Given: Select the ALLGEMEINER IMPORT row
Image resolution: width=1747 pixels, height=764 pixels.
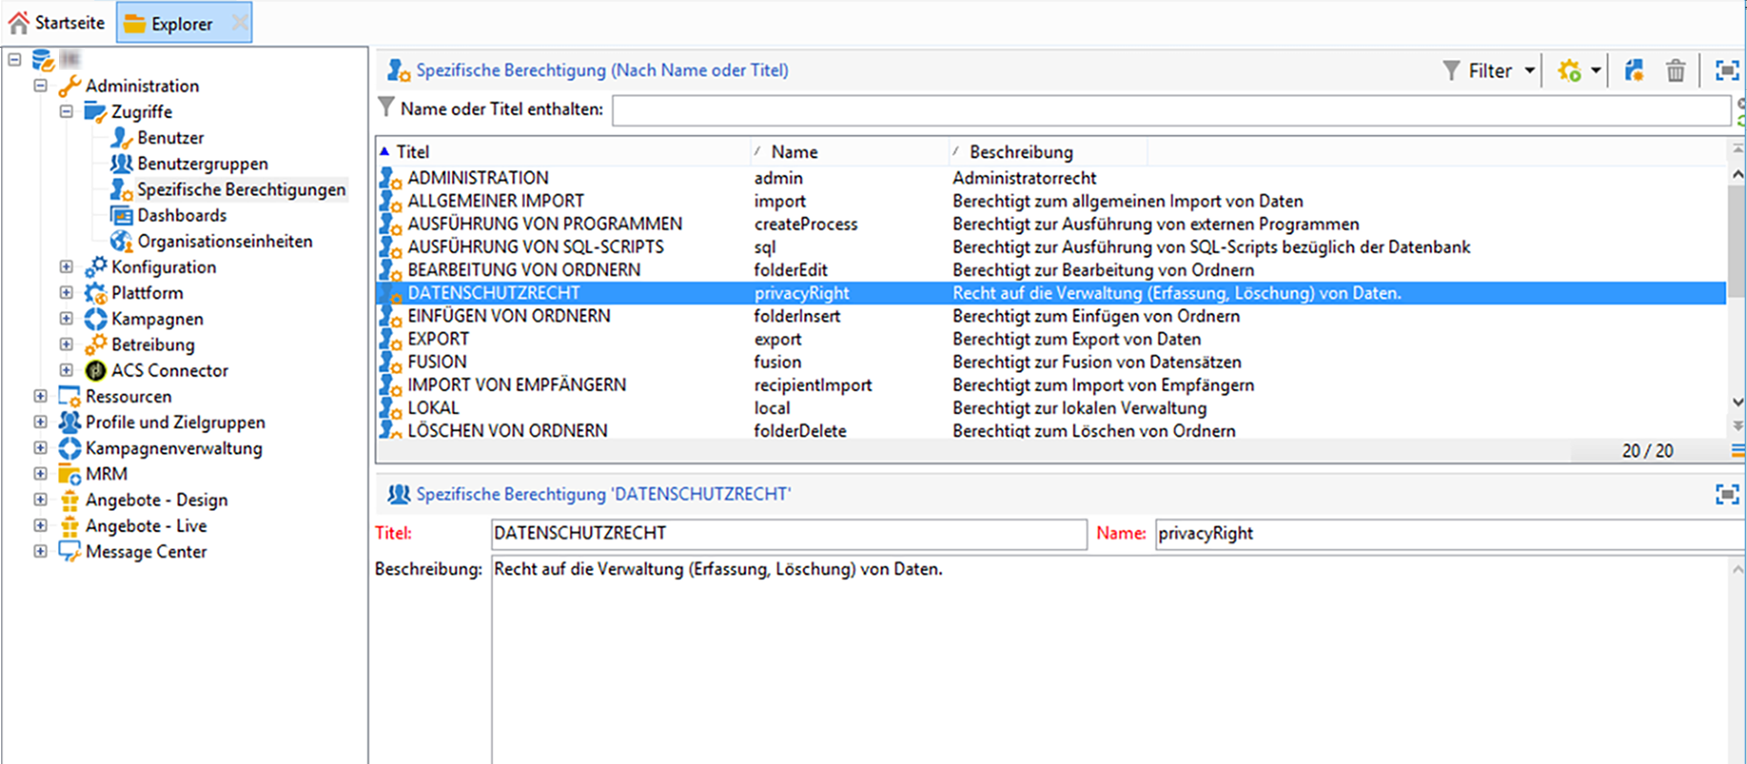Looking at the screenshot, I should click(1051, 201).
